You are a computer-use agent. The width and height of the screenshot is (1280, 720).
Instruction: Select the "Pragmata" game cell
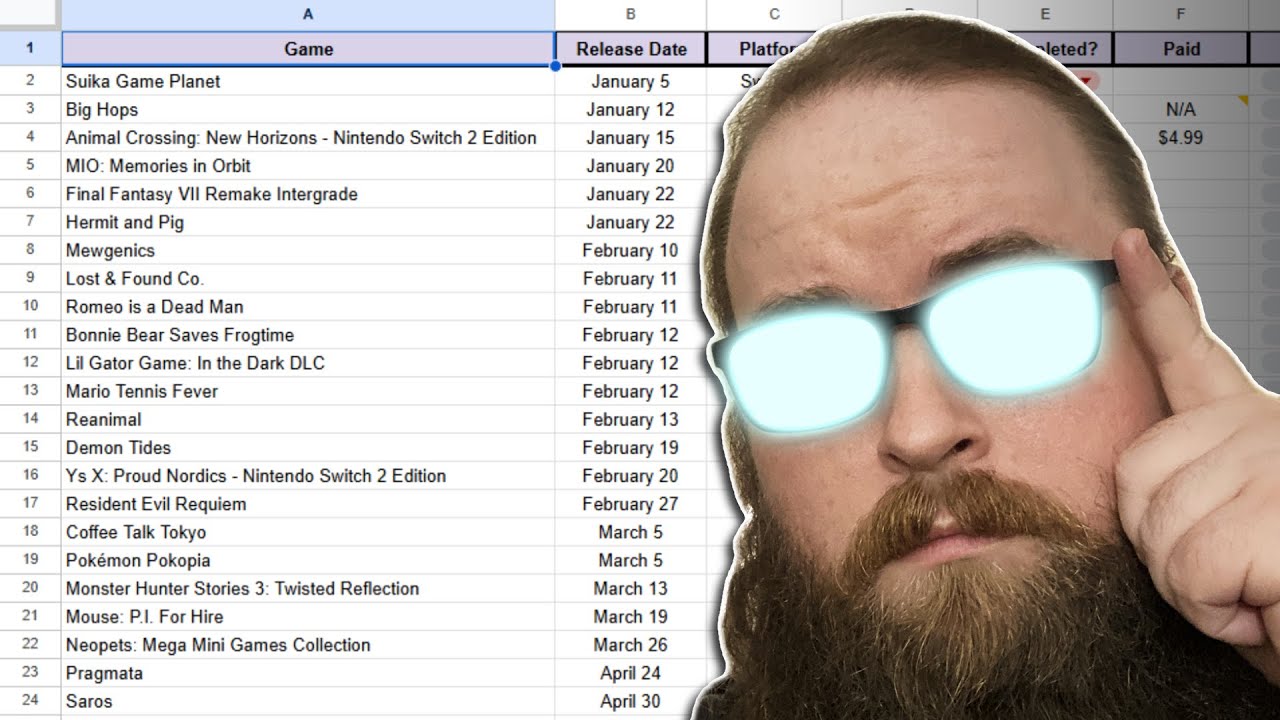coord(308,672)
